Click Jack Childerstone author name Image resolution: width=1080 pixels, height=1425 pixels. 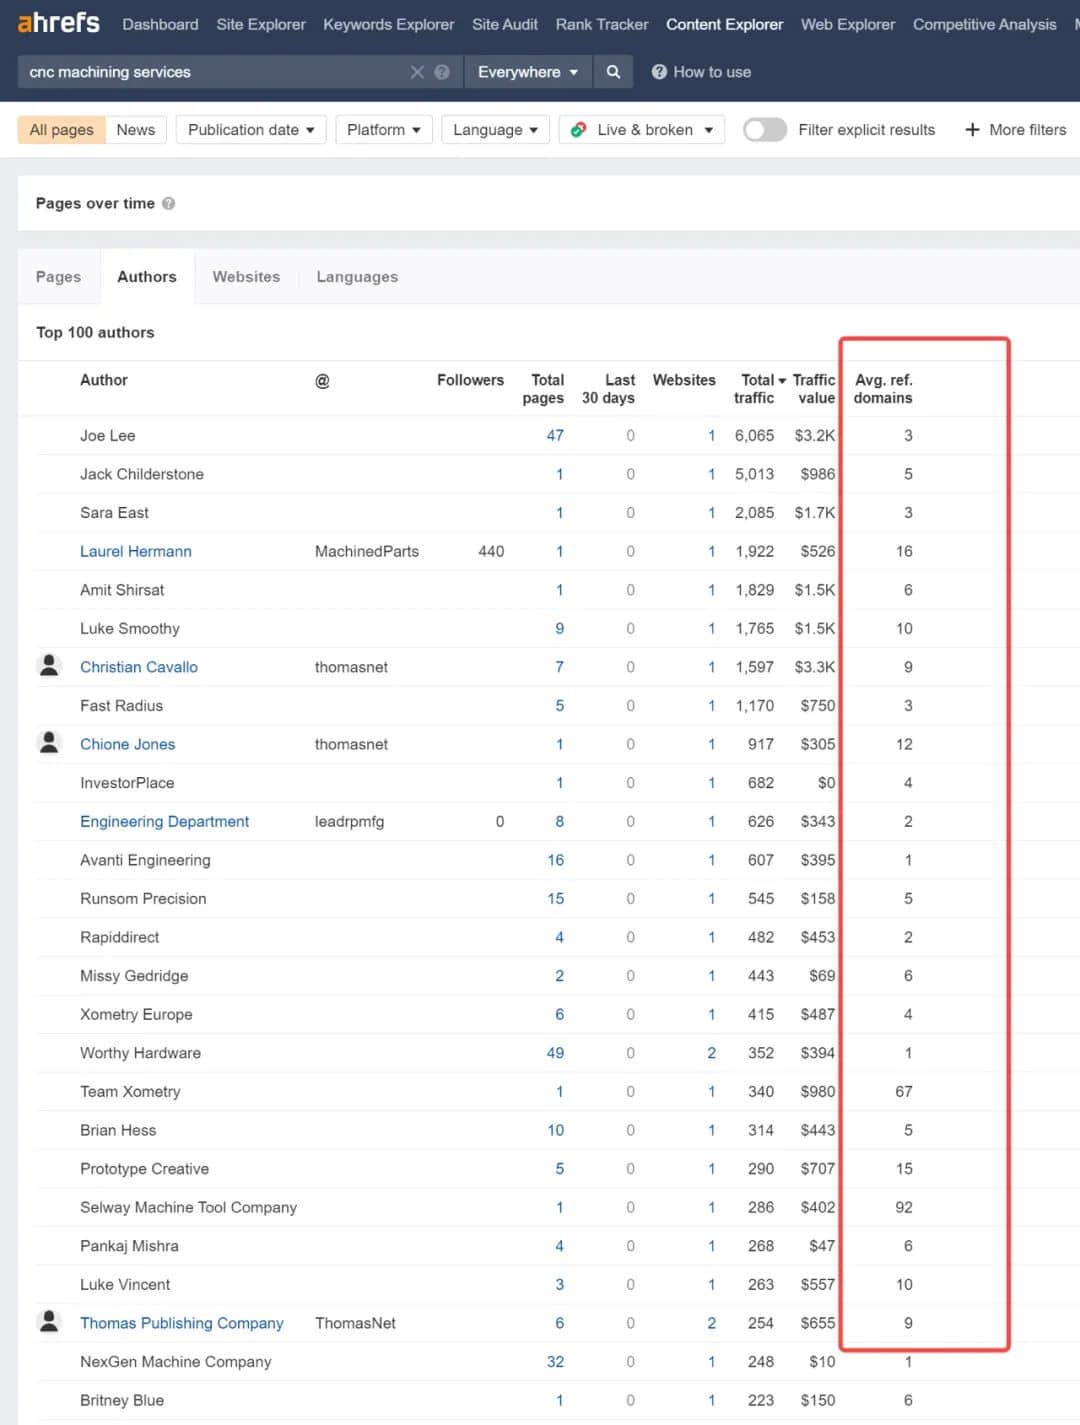pyautogui.click(x=142, y=474)
